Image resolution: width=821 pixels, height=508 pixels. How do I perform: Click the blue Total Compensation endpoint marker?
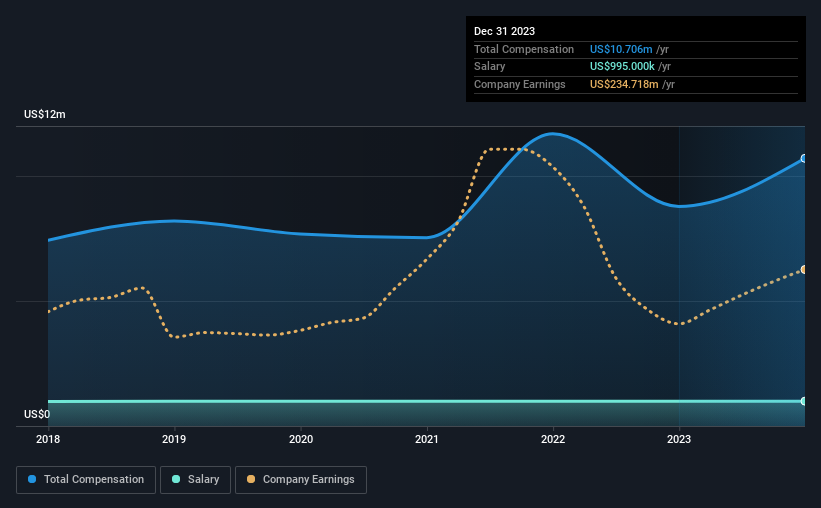coord(803,158)
